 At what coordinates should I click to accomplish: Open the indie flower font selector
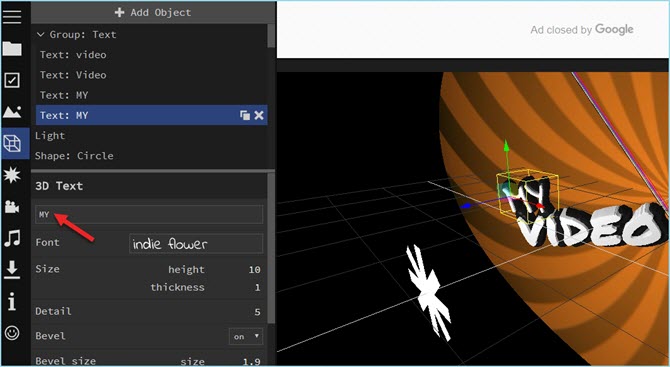coord(196,244)
